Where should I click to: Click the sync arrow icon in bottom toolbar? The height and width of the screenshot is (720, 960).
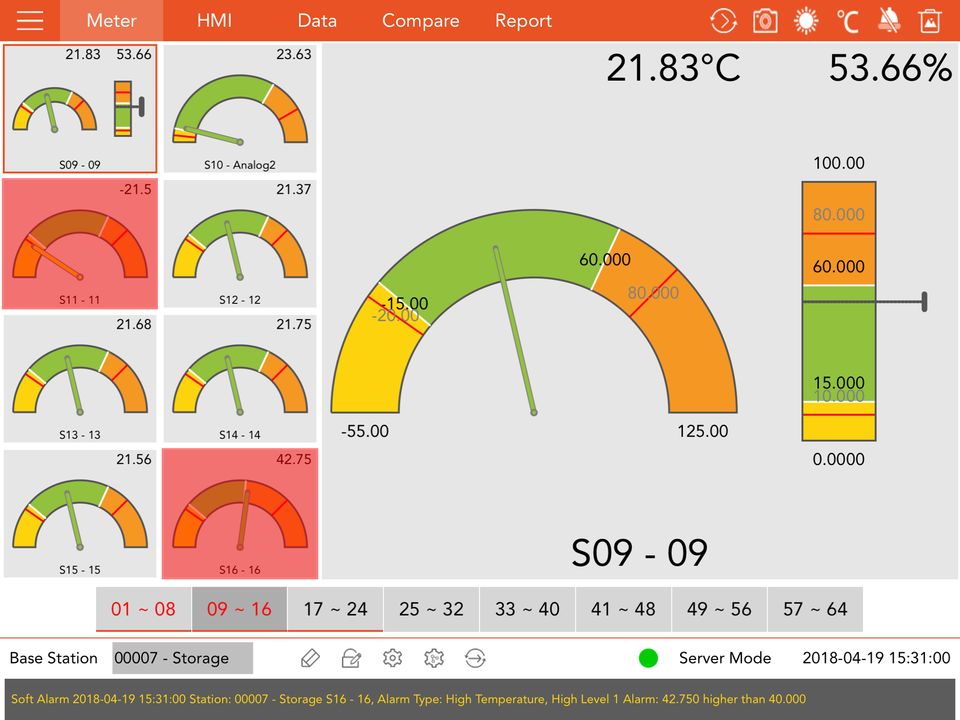click(475, 658)
